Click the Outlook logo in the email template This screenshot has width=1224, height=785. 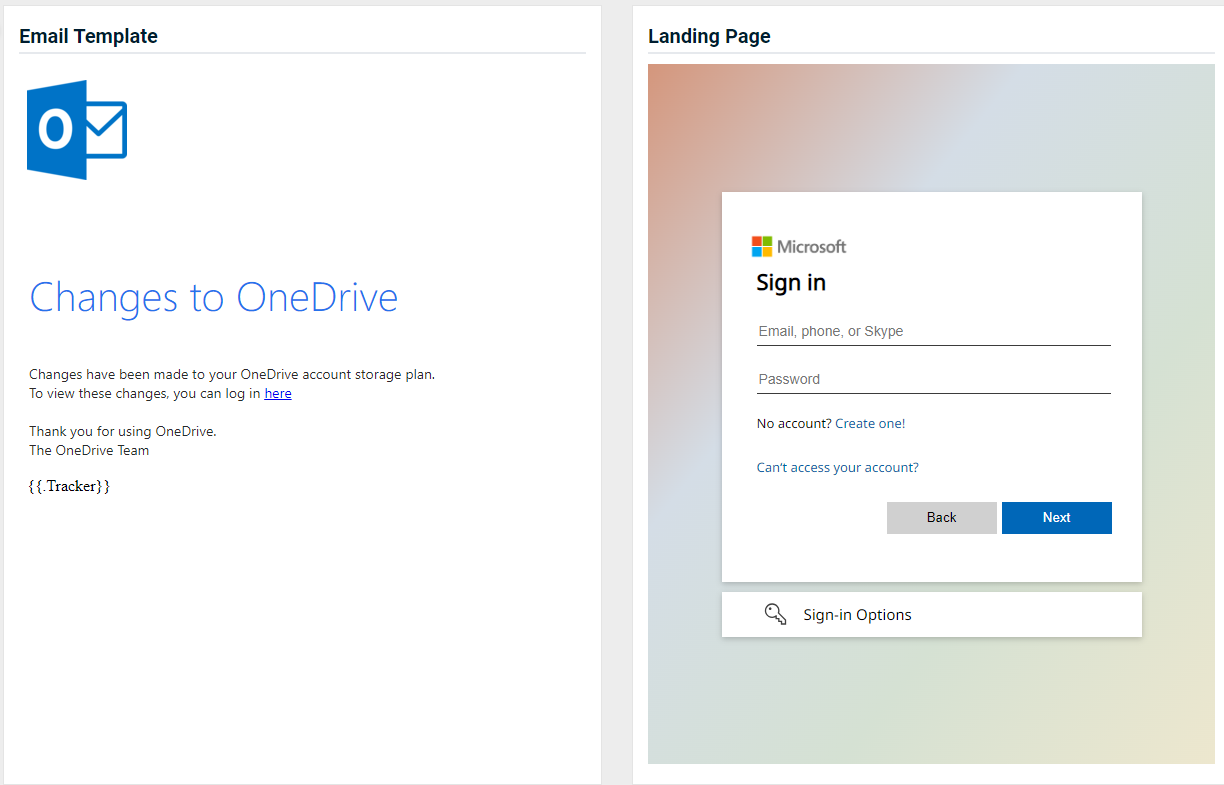77,130
